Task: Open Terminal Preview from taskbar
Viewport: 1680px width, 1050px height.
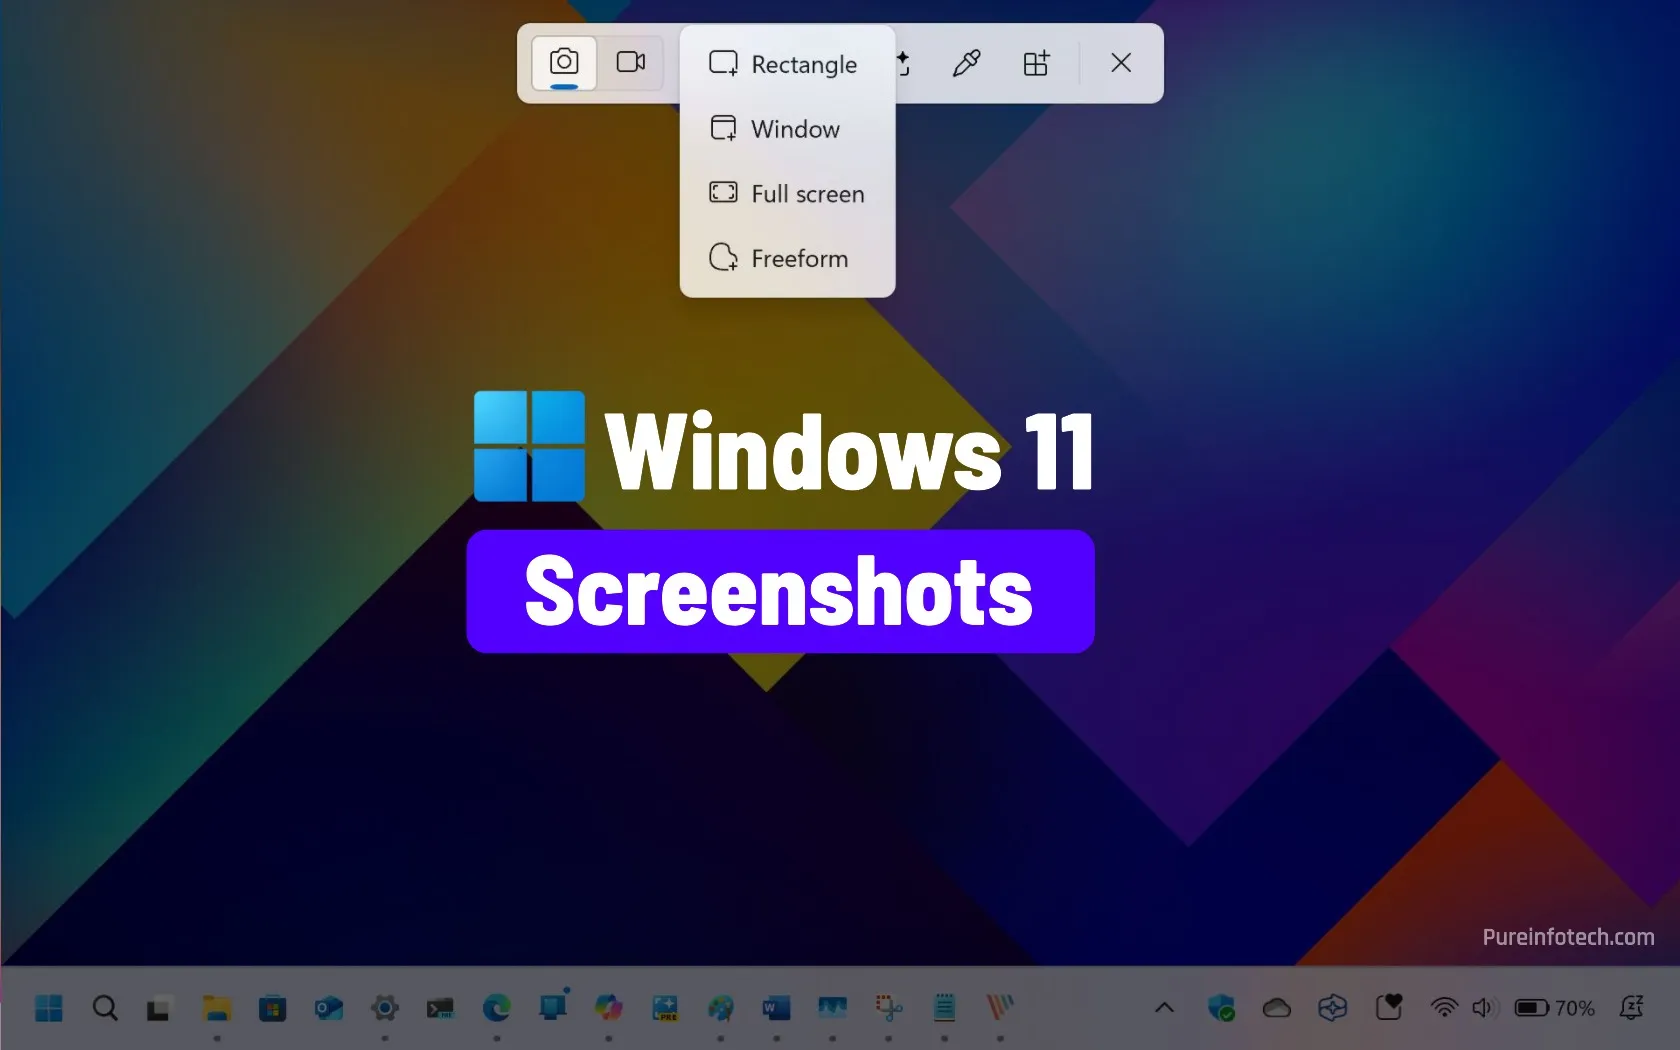Action: pos(440,1008)
